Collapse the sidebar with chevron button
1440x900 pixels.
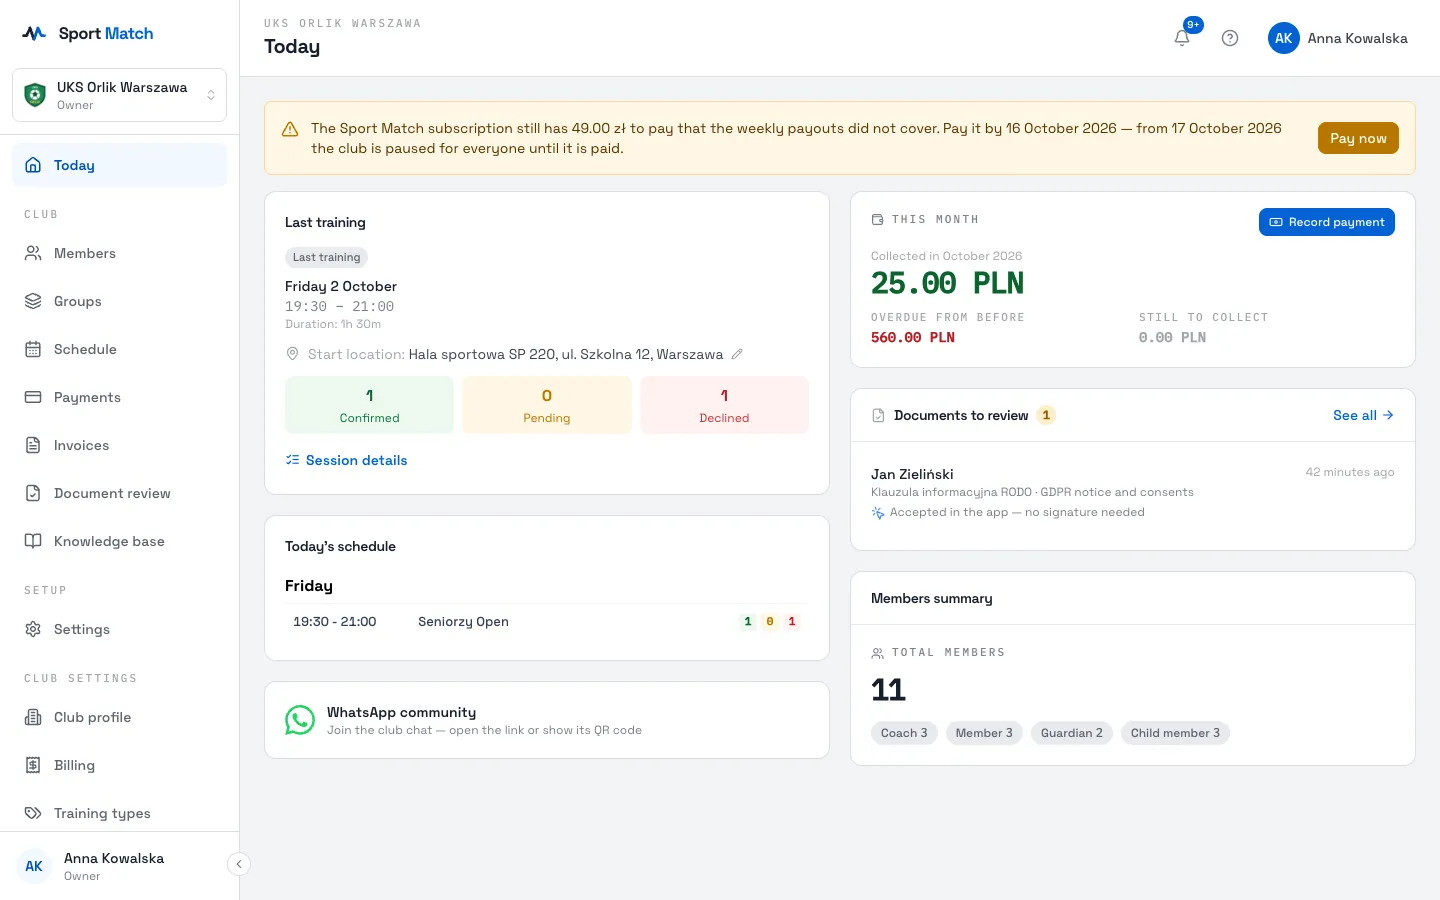(x=238, y=864)
